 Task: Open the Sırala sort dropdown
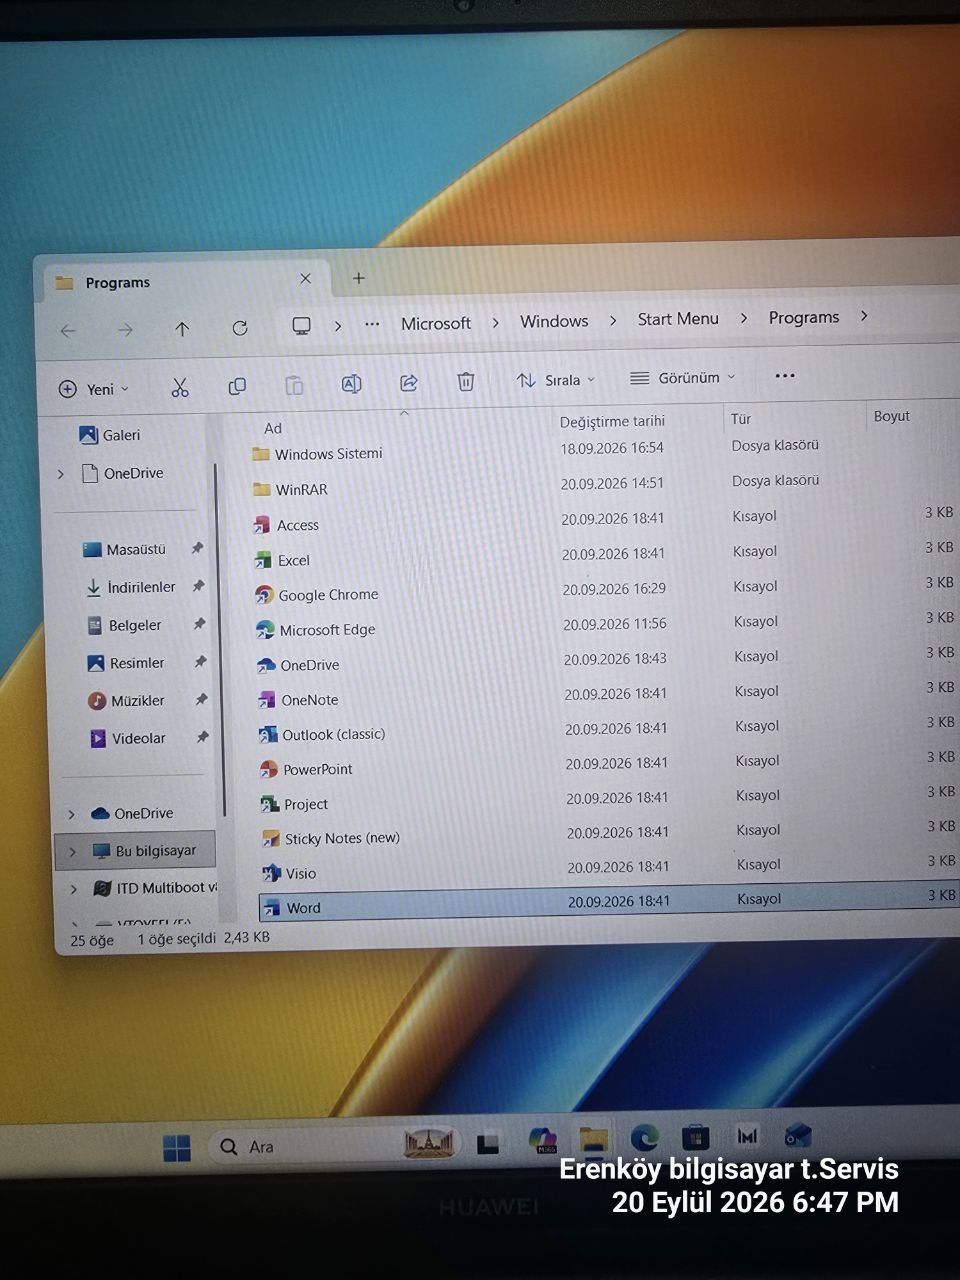click(x=555, y=380)
